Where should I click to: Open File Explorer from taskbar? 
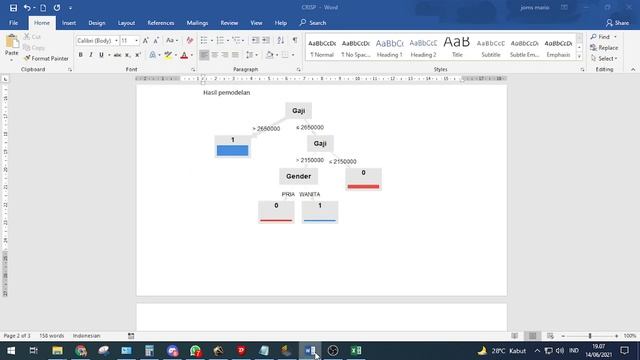(x=57, y=351)
